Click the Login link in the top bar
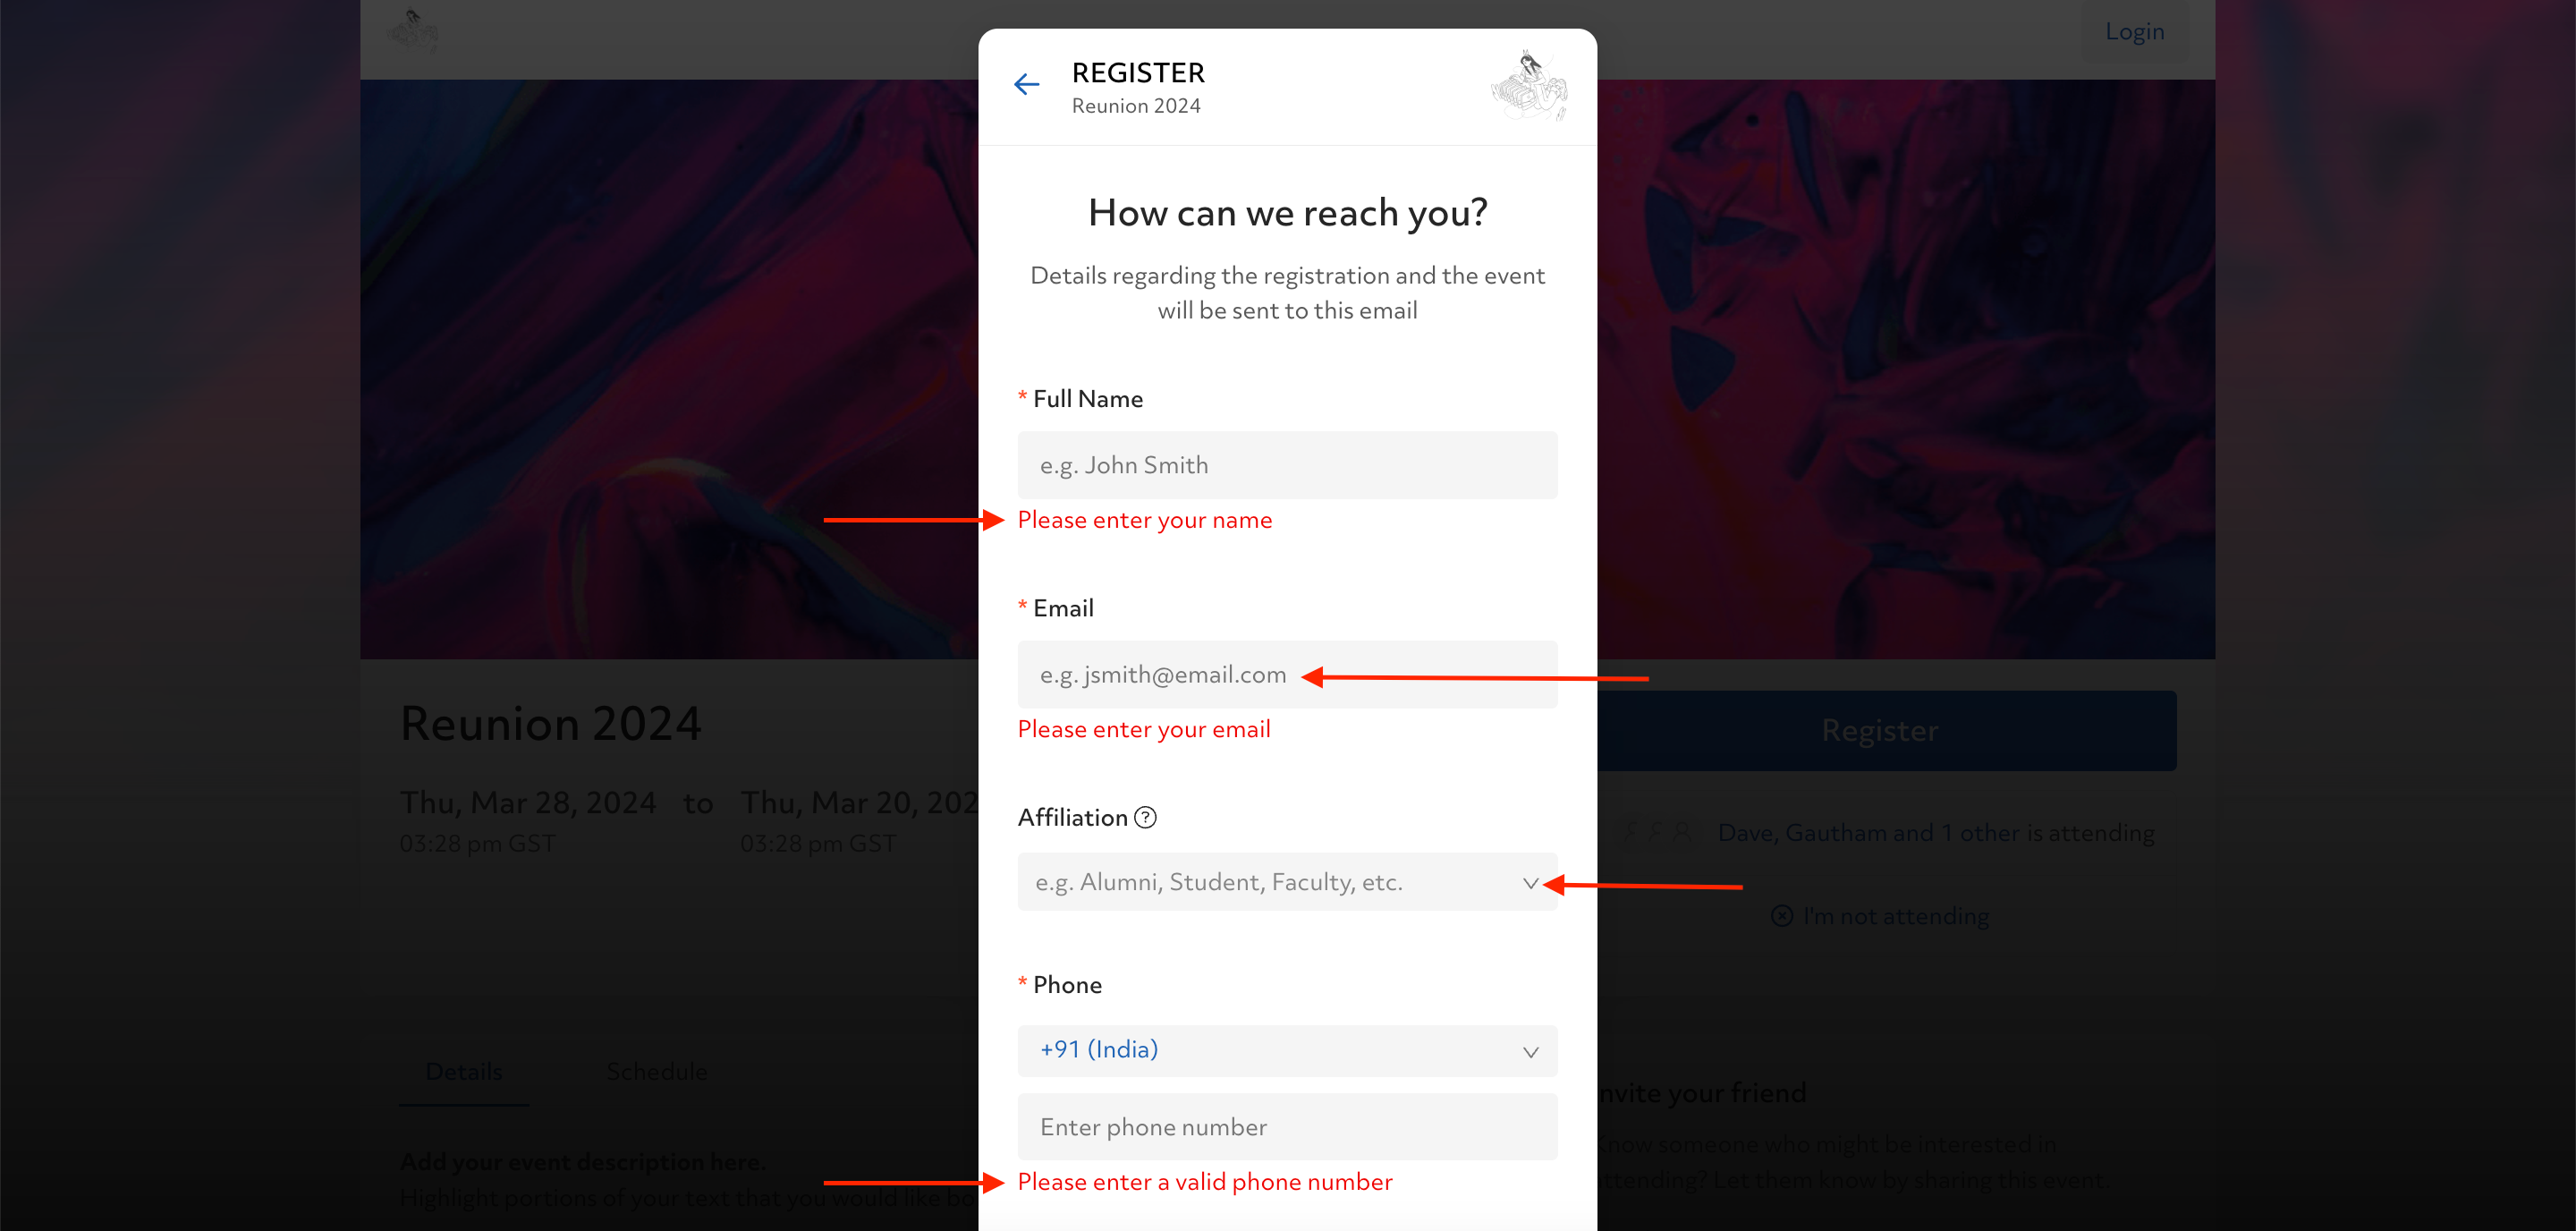This screenshot has width=2576, height=1231. (x=2134, y=32)
